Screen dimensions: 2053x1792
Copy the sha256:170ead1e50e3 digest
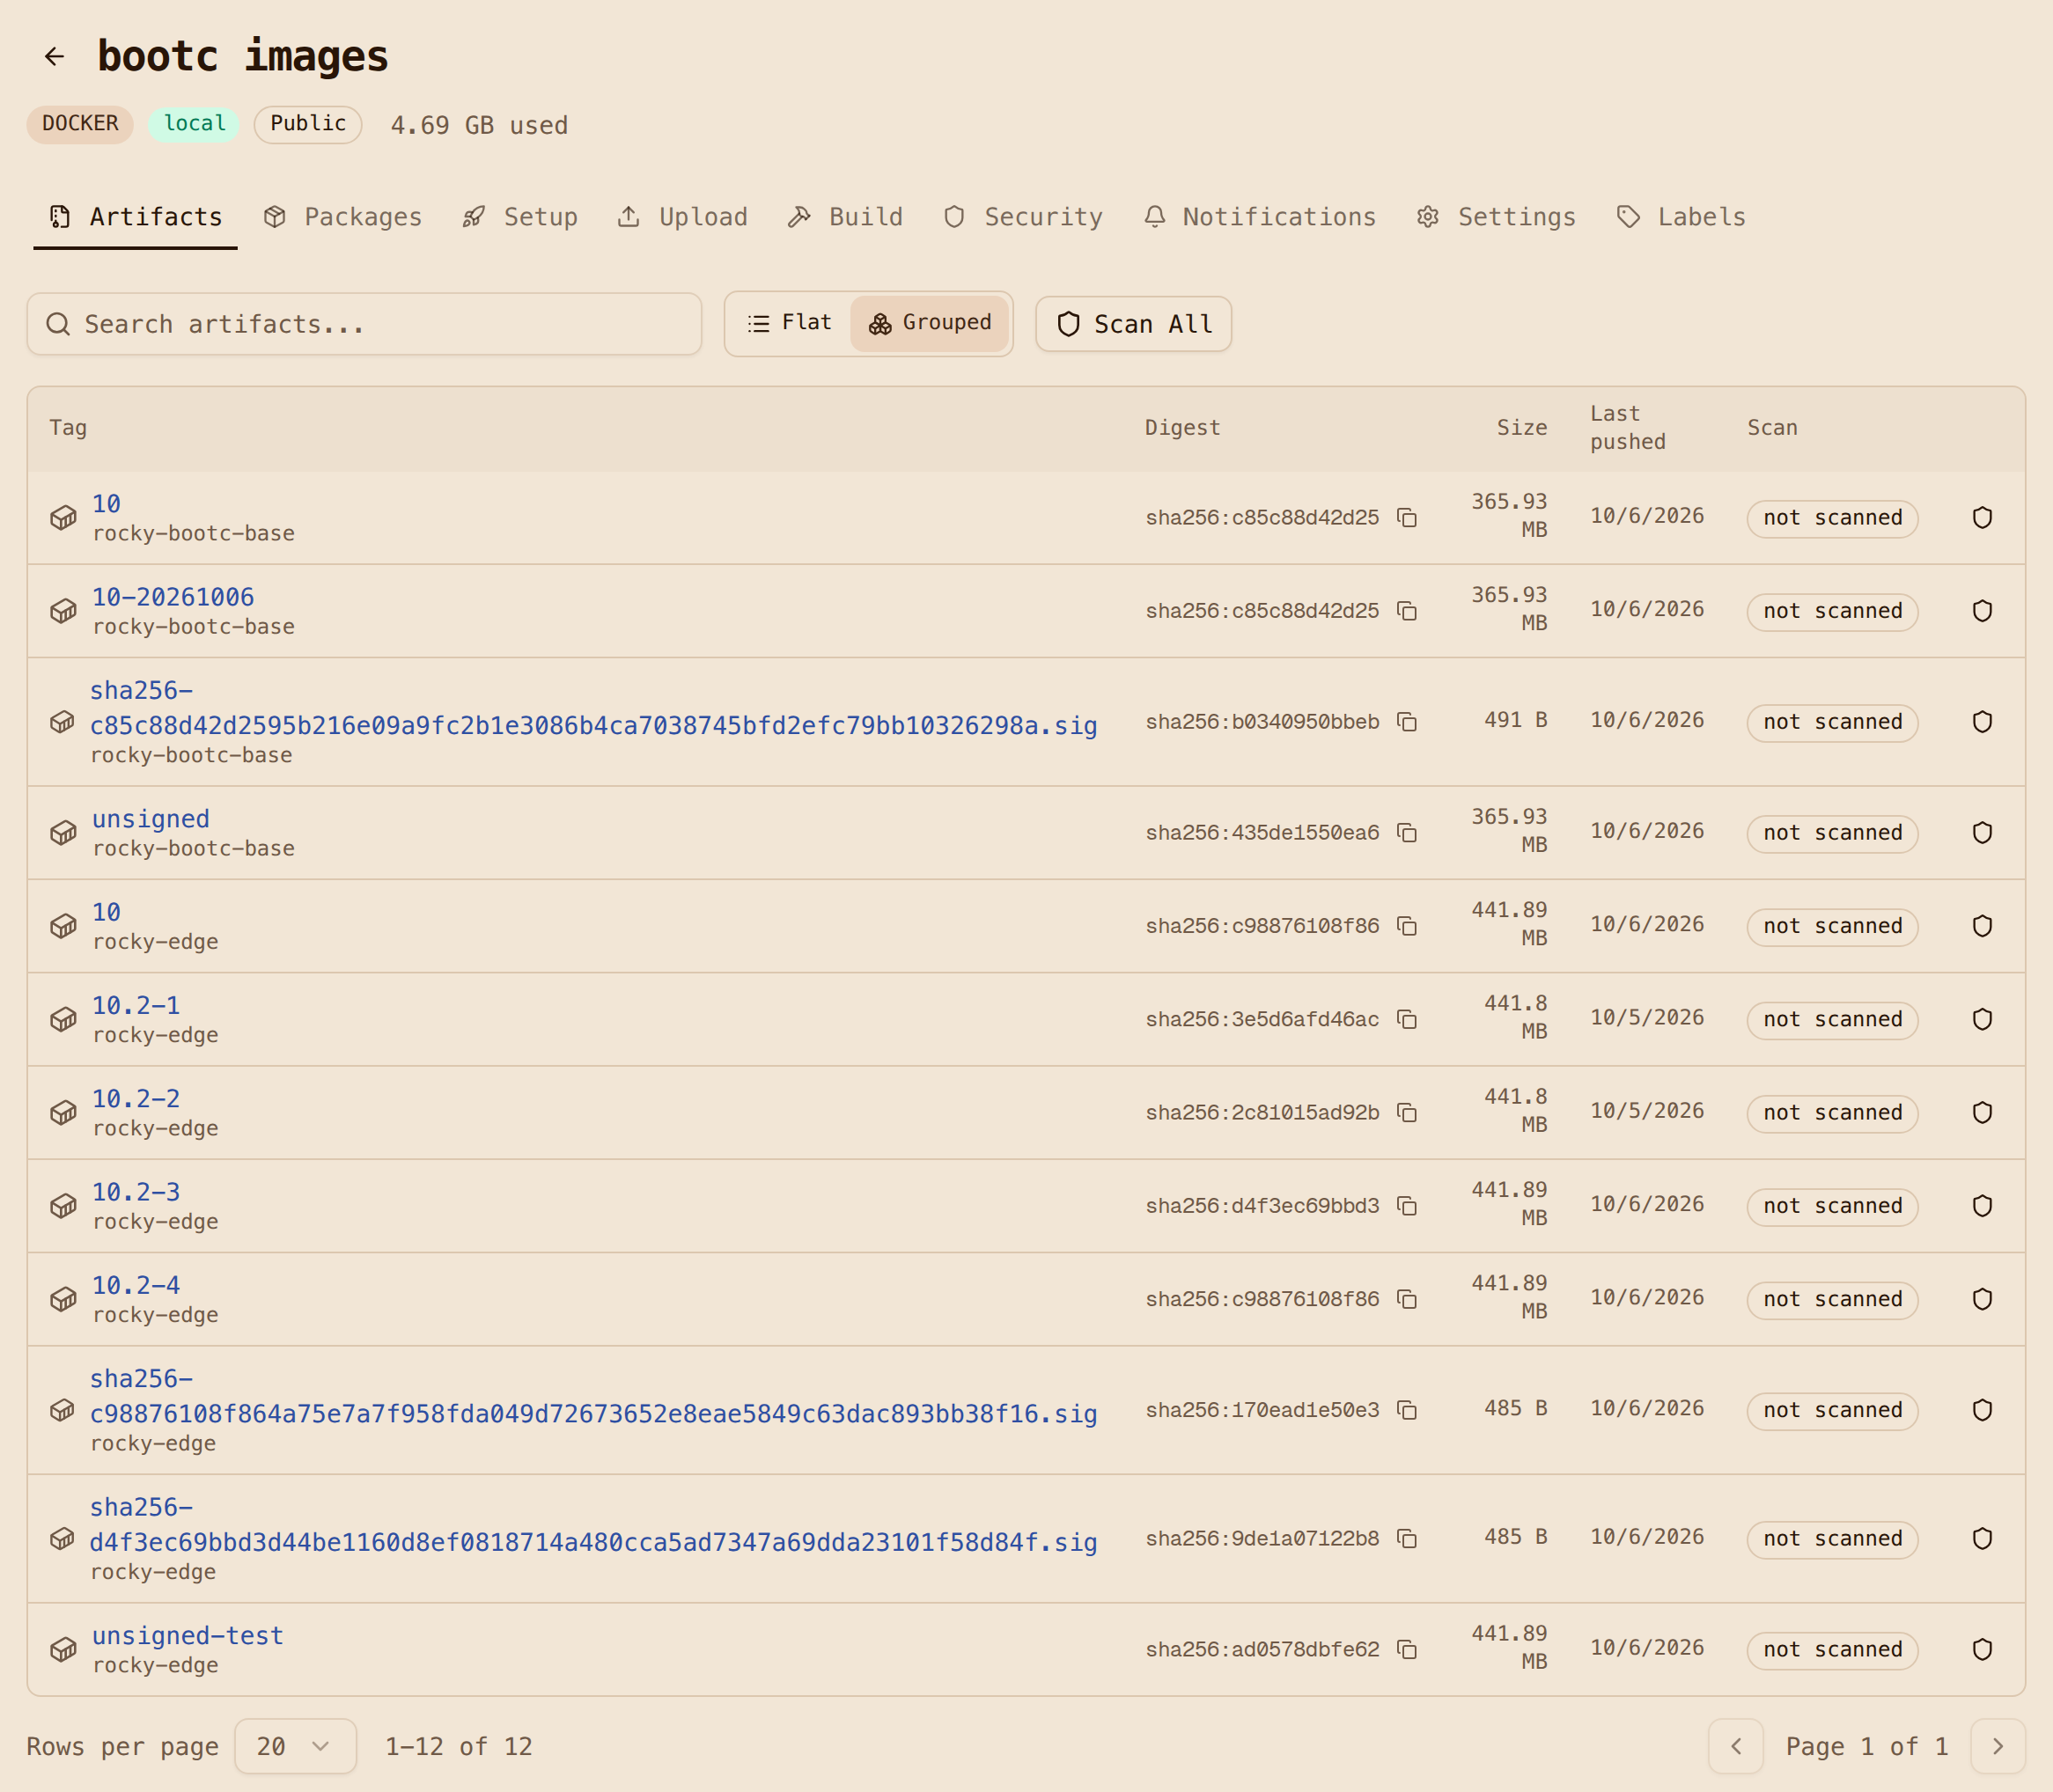tap(1407, 1410)
